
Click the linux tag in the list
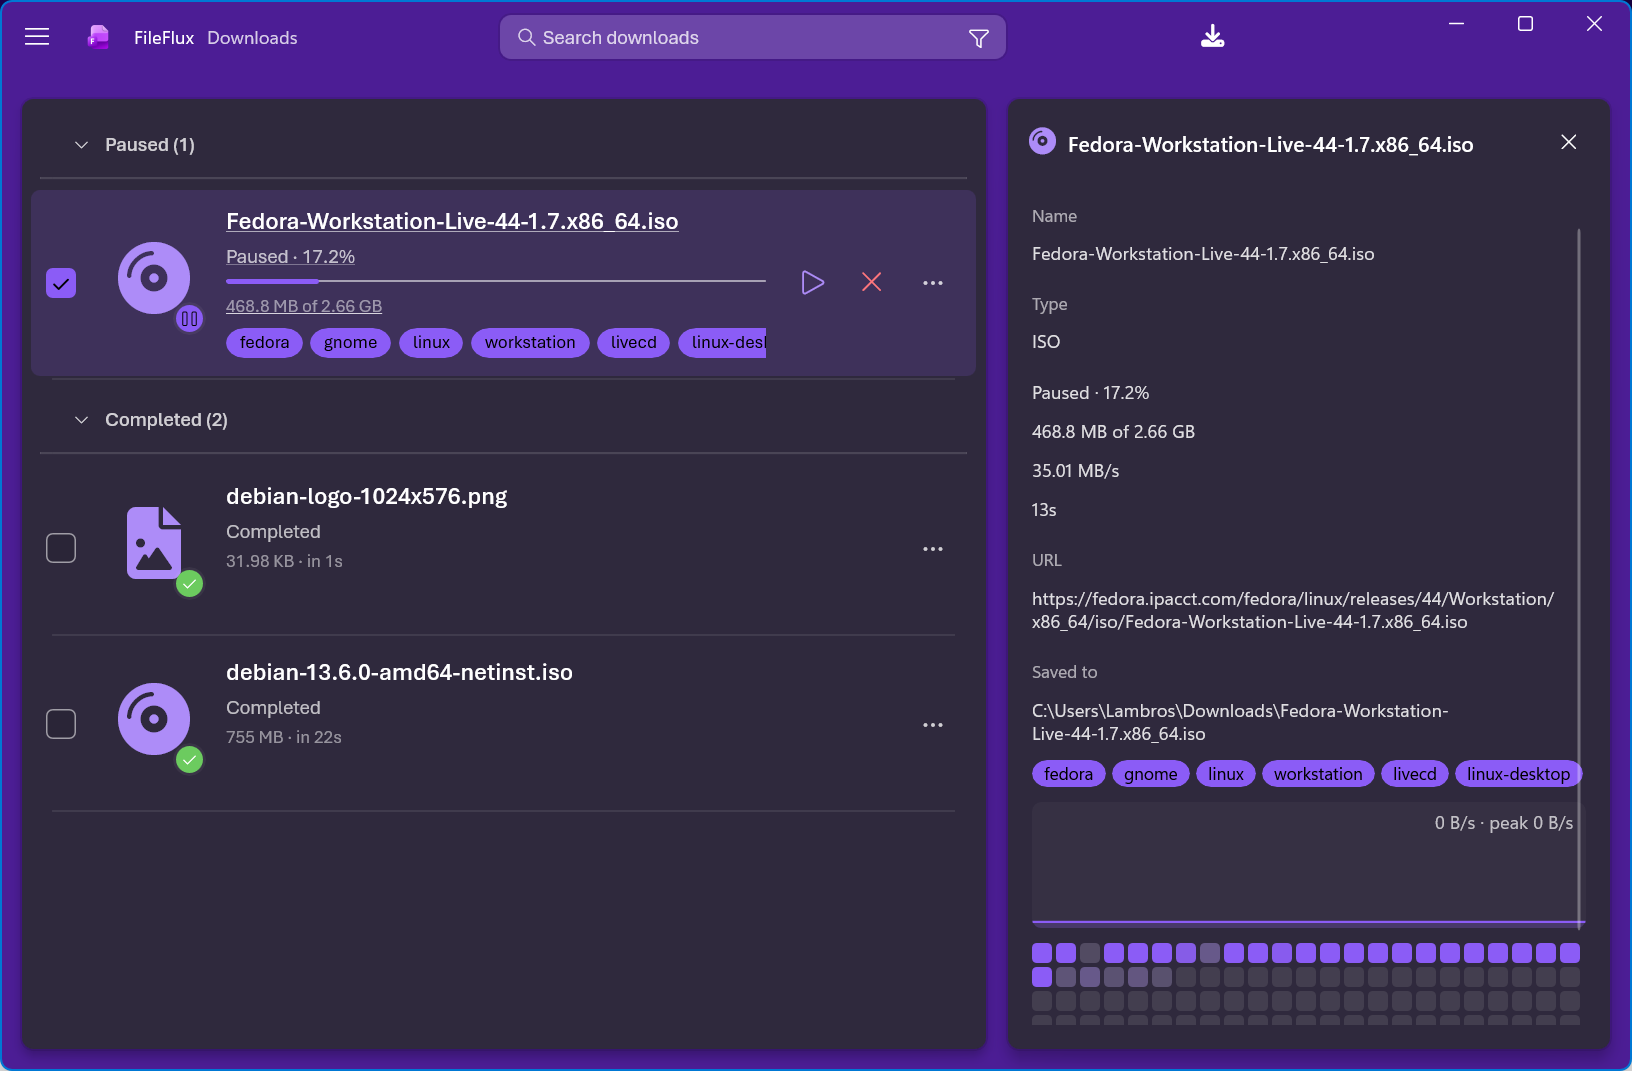(x=431, y=342)
